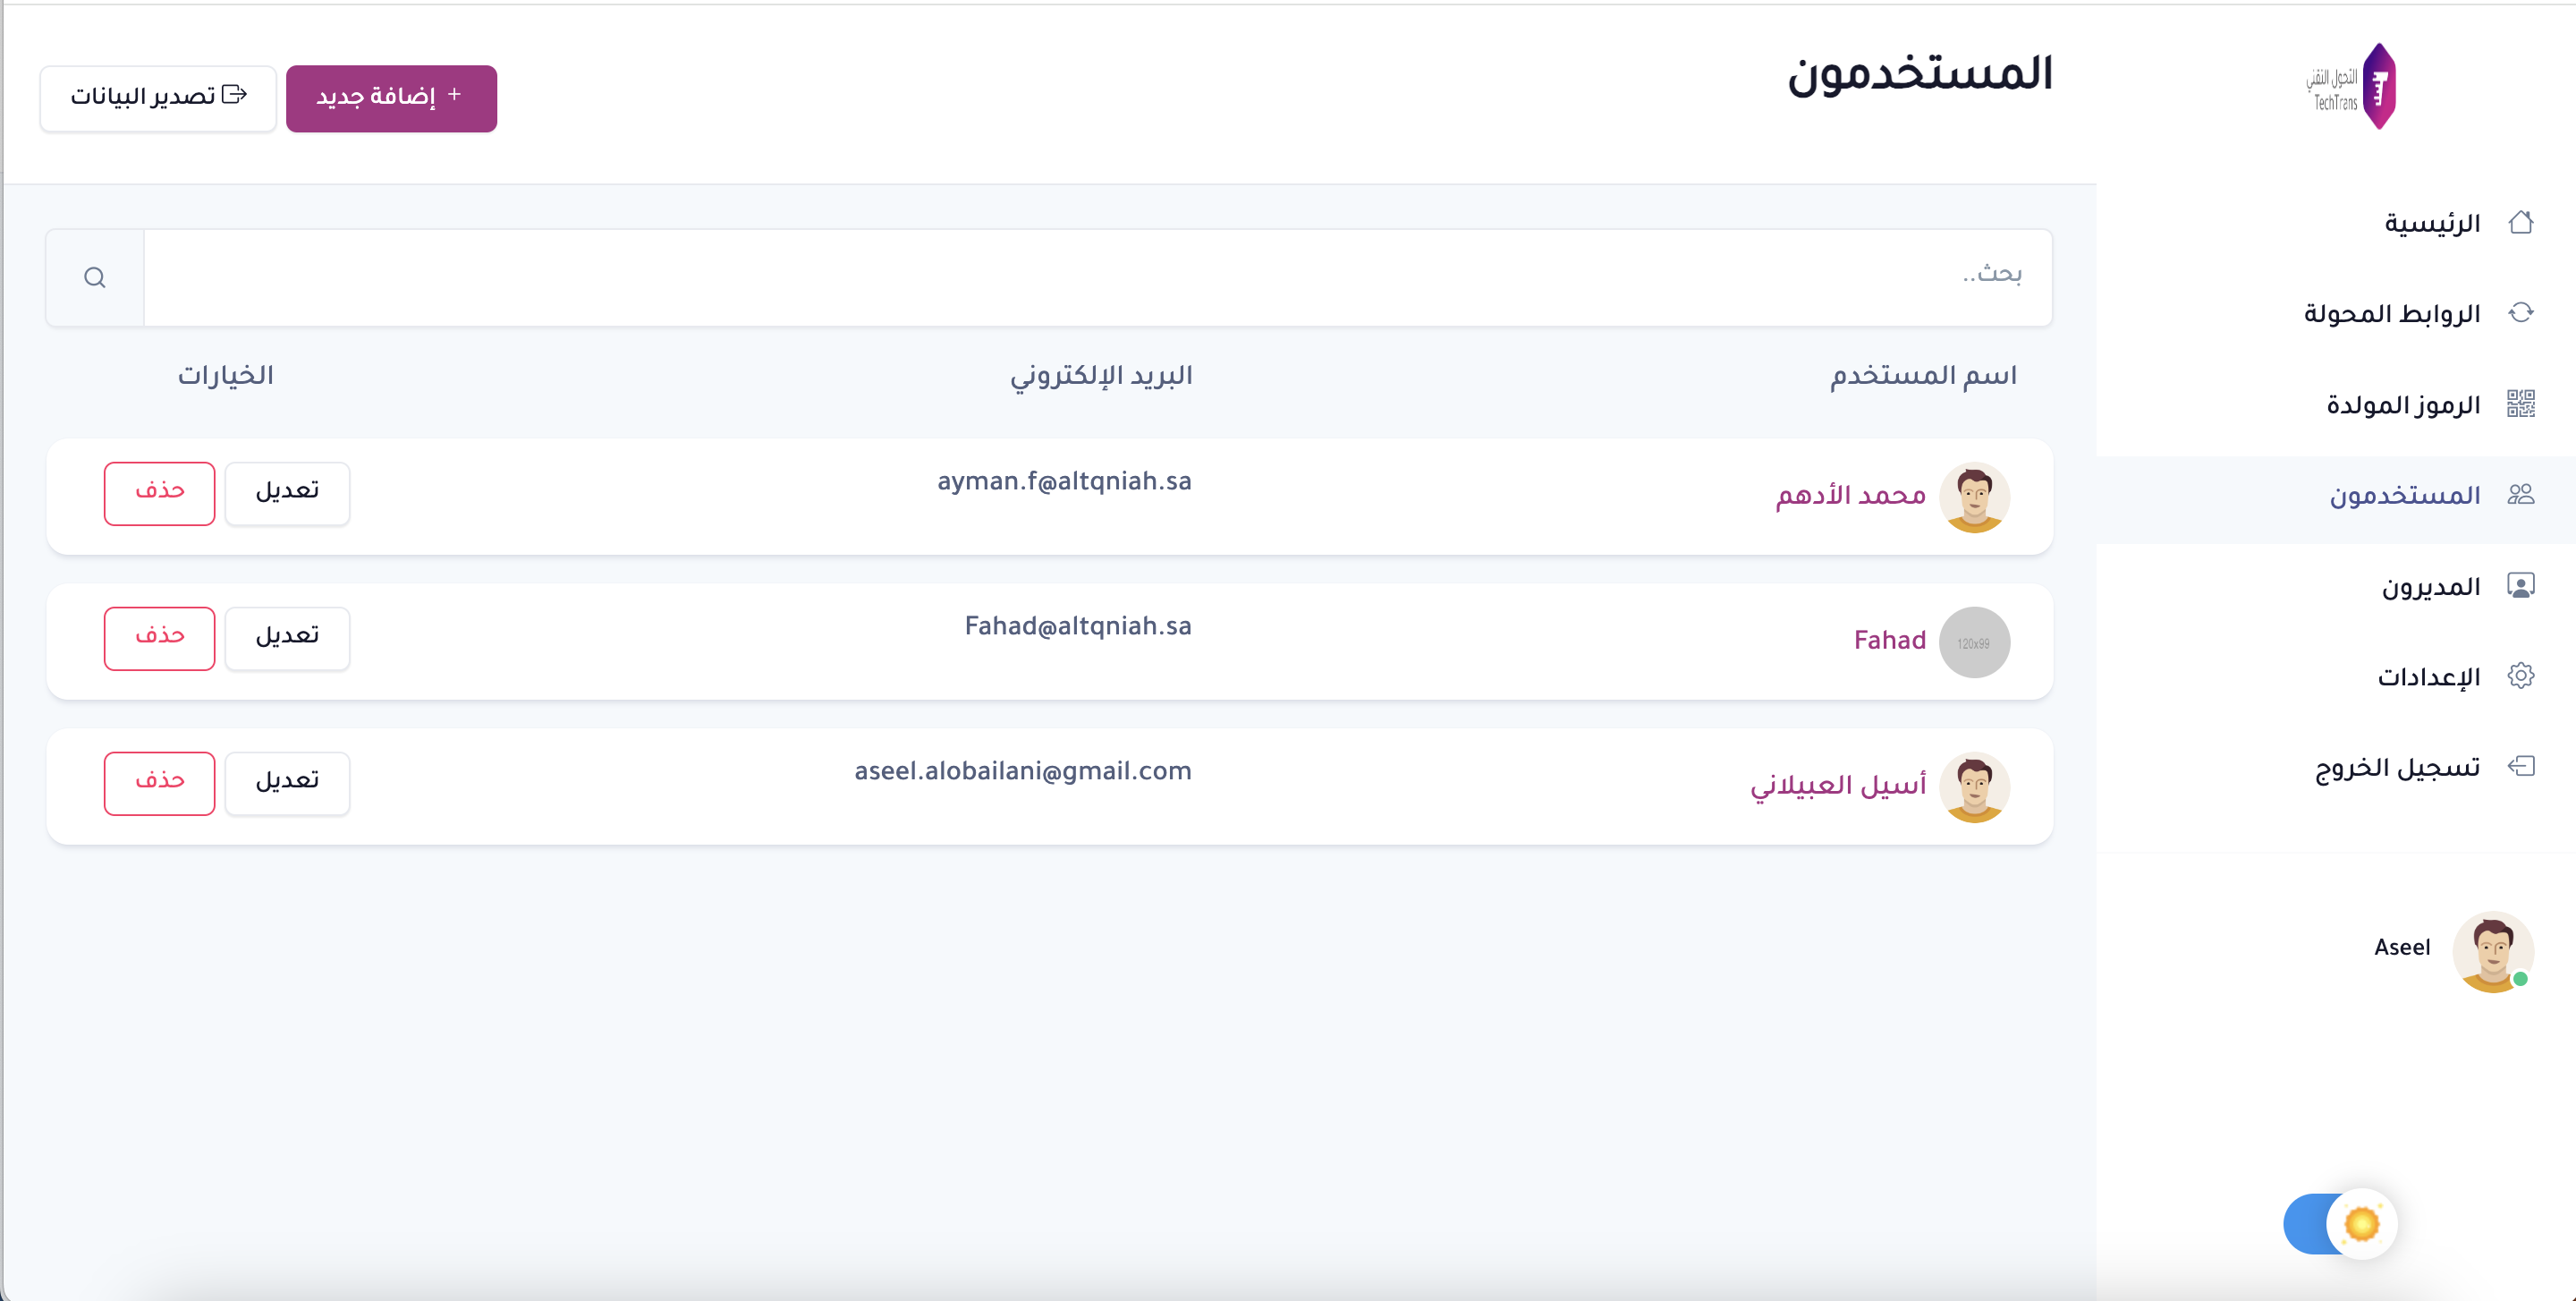Click the بحث search input field

(x=1097, y=277)
